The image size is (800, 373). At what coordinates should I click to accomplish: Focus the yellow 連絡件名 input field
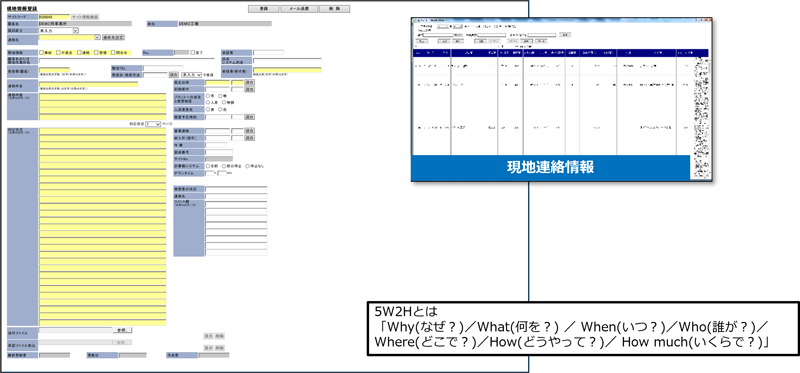[x=88, y=84]
